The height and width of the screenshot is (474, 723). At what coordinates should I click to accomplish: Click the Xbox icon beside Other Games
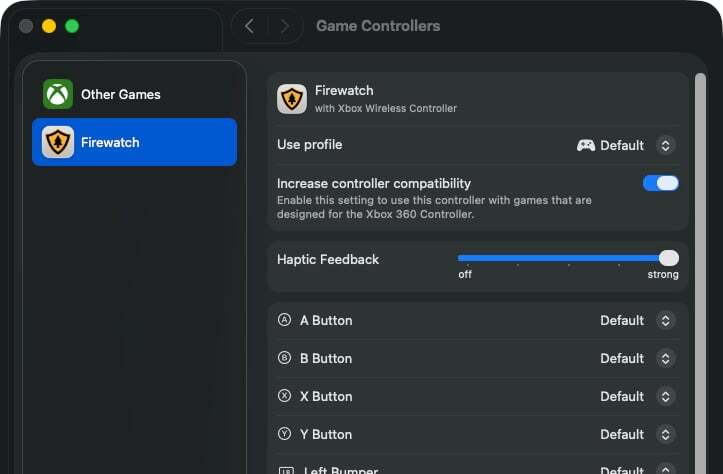pyautogui.click(x=58, y=94)
